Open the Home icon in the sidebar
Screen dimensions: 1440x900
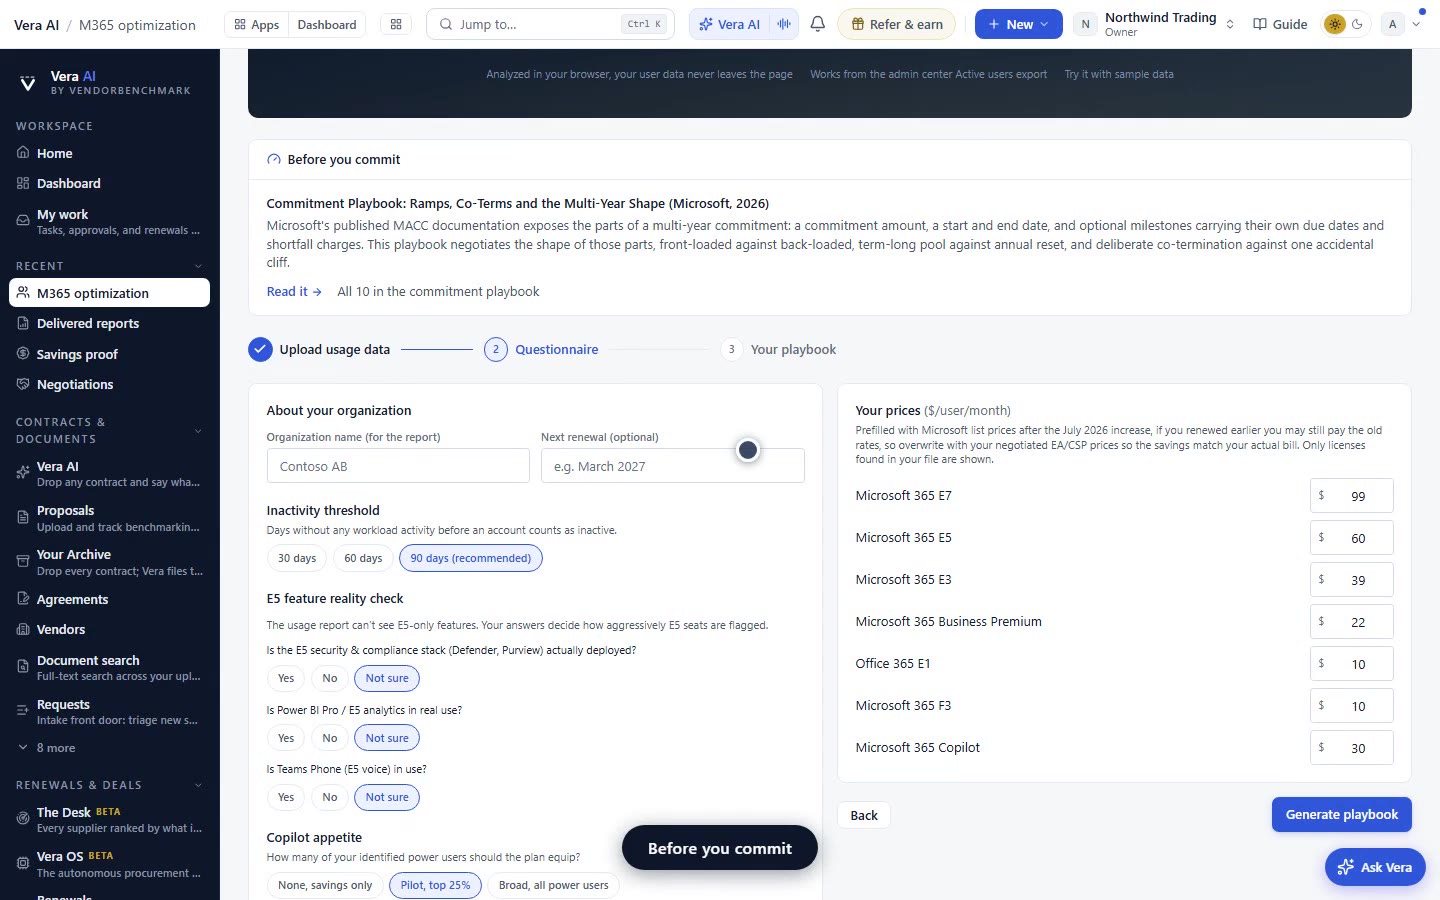23,153
